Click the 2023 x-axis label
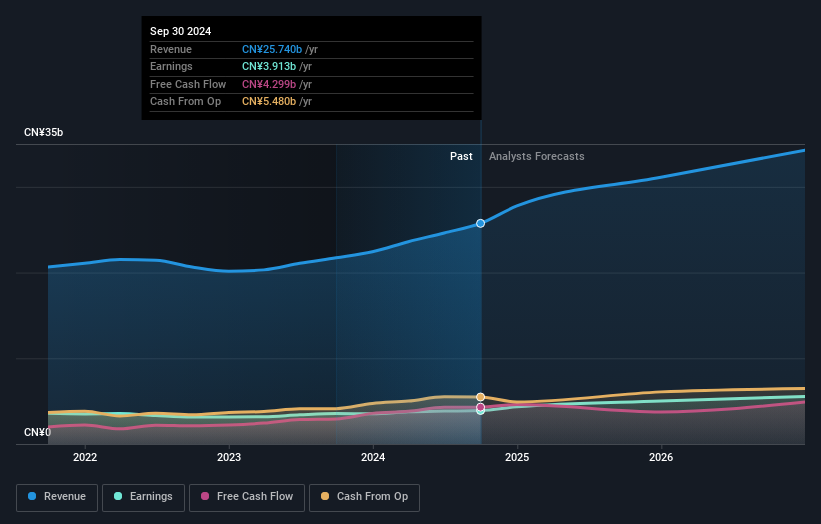821x524 pixels. click(229, 457)
